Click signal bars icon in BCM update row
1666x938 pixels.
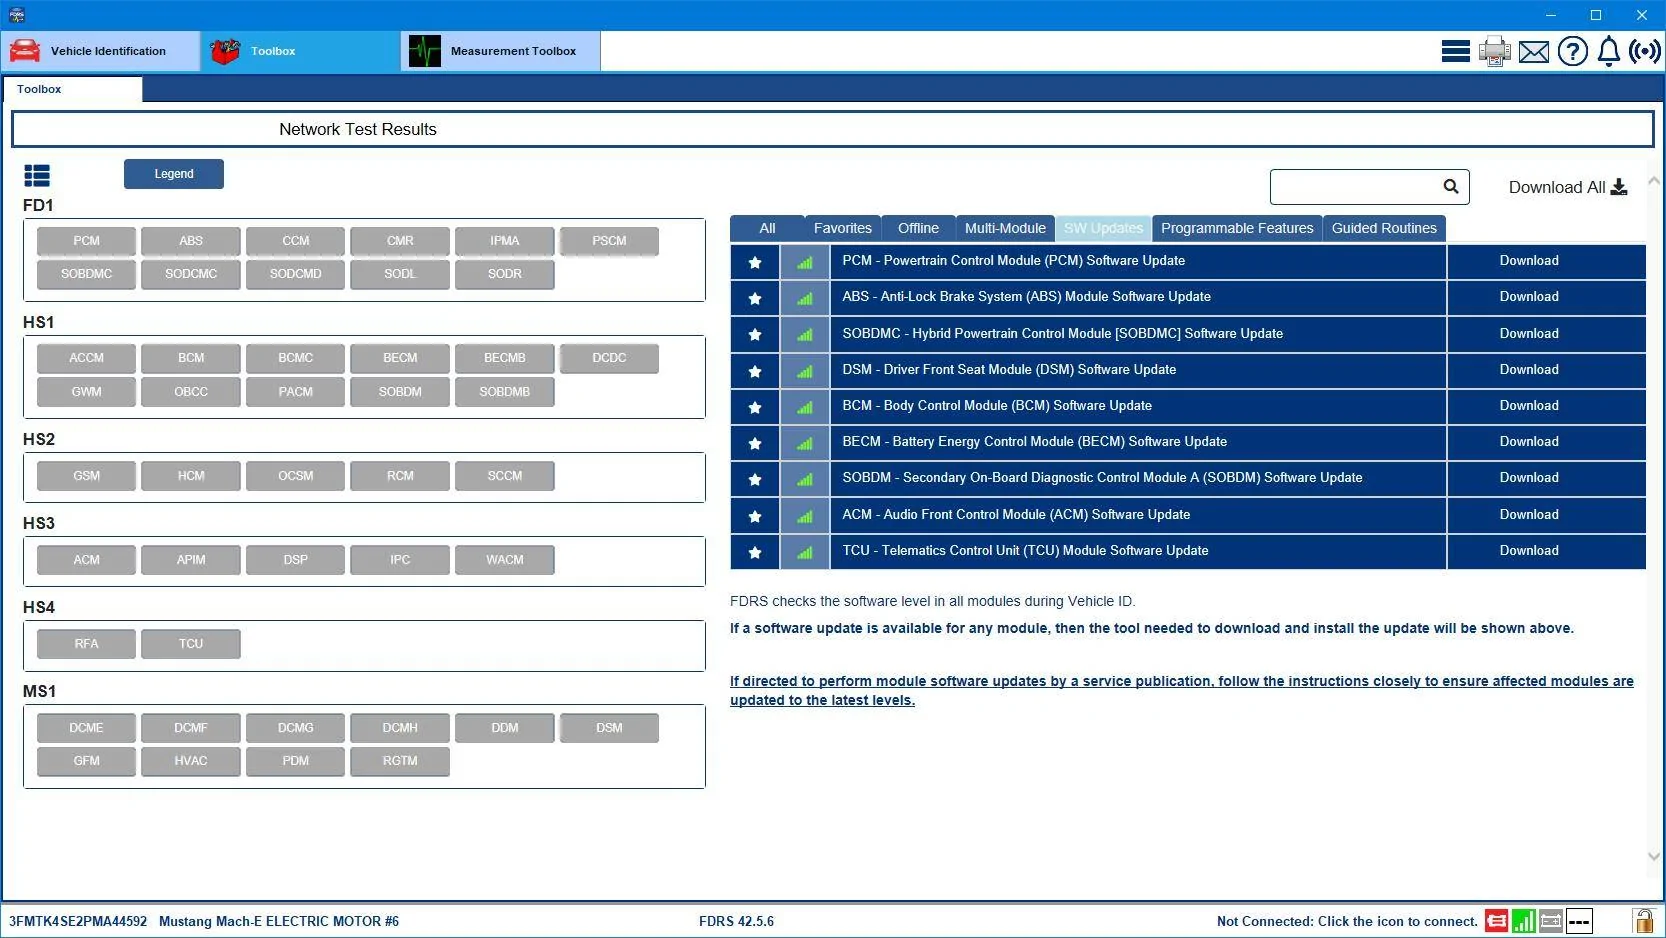point(805,407)
